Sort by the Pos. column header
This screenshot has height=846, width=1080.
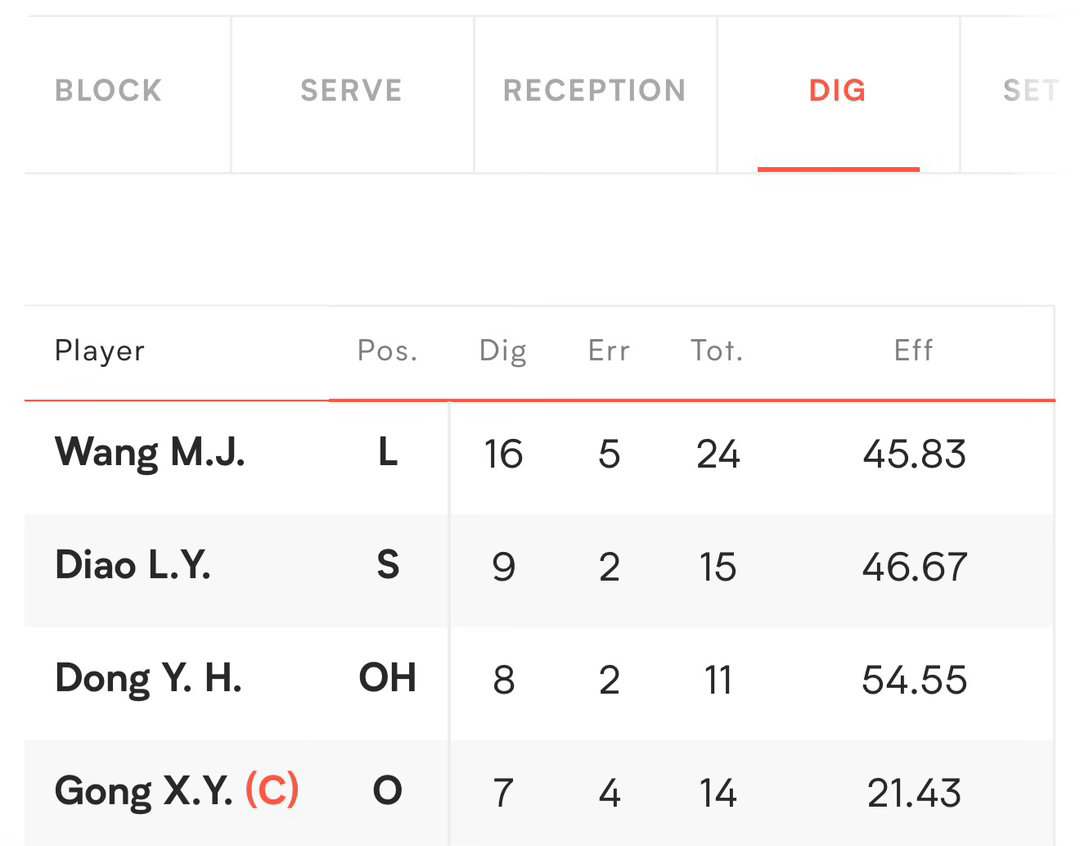click(x=387, y=351)
